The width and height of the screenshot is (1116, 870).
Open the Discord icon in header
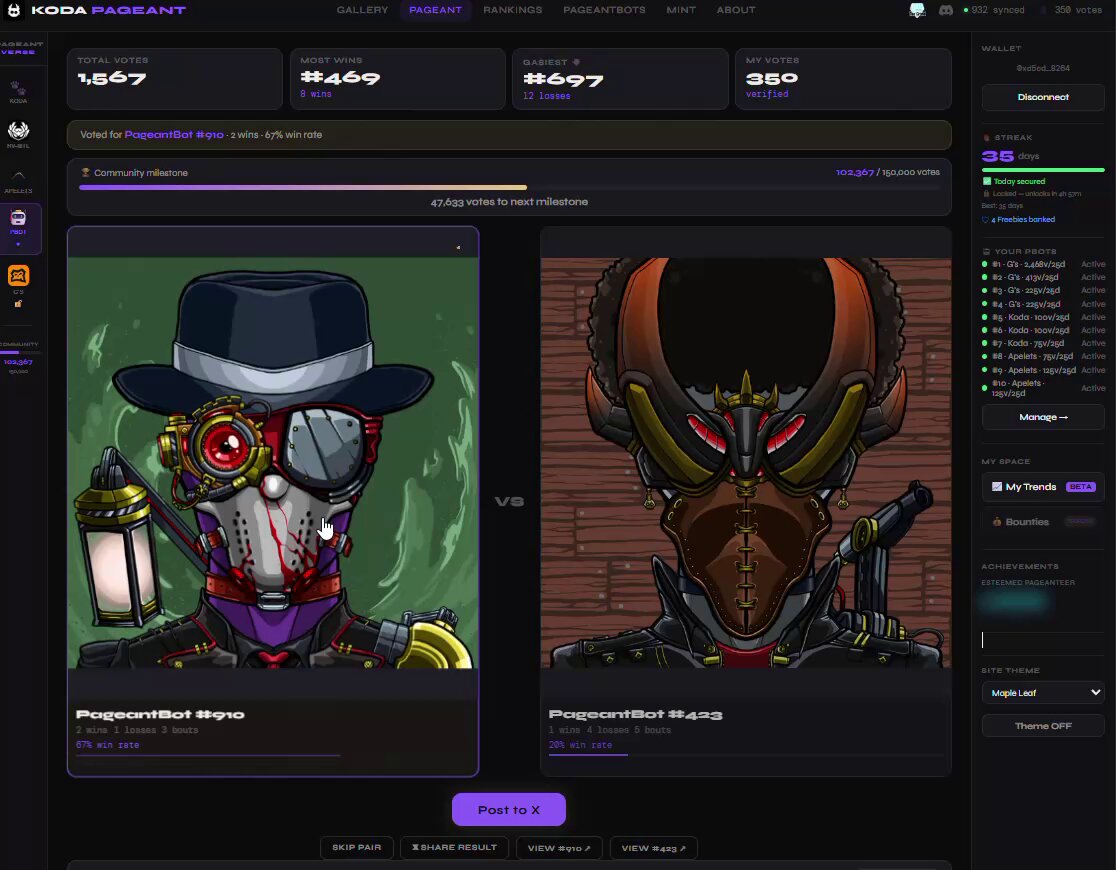point(946,11)
